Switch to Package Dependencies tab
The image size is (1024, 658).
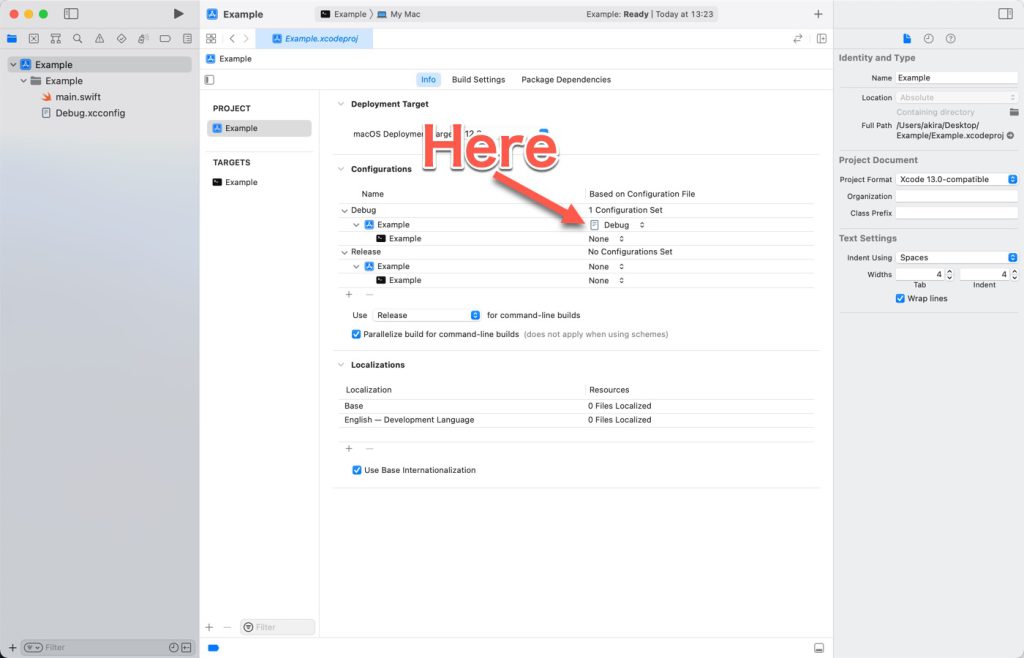pyautogui.click(x=566, y=80)
